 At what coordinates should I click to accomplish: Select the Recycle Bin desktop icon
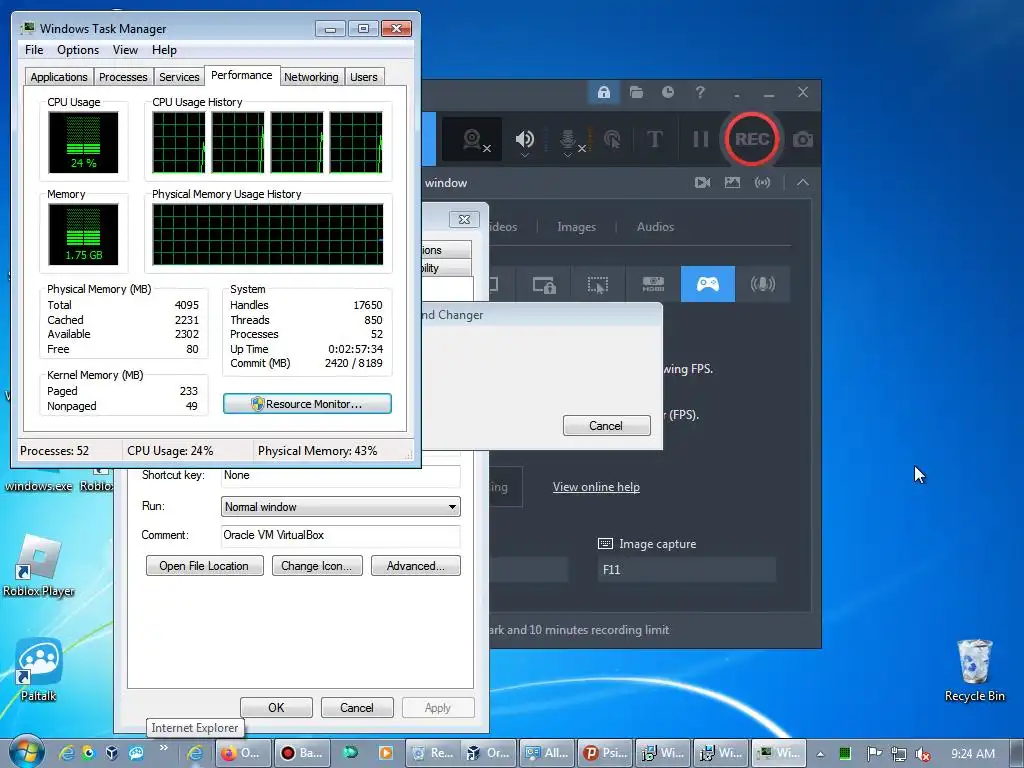coord(974,671)
